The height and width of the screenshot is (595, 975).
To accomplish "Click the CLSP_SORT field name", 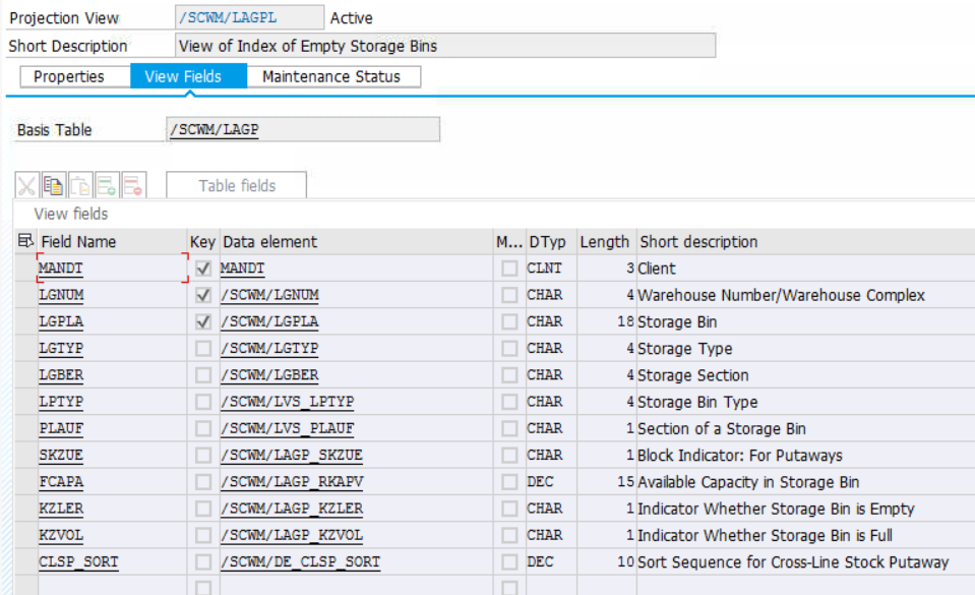I will (x=78, y=562).
